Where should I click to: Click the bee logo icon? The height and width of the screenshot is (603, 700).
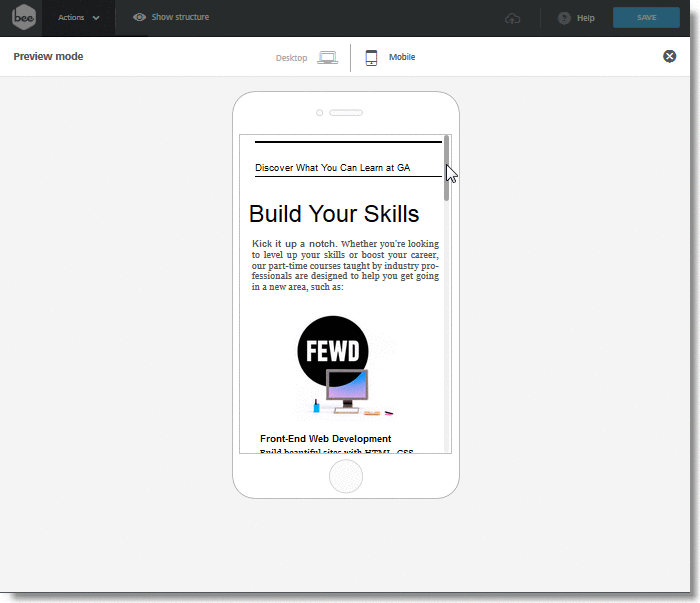click(x=24, y=18)
